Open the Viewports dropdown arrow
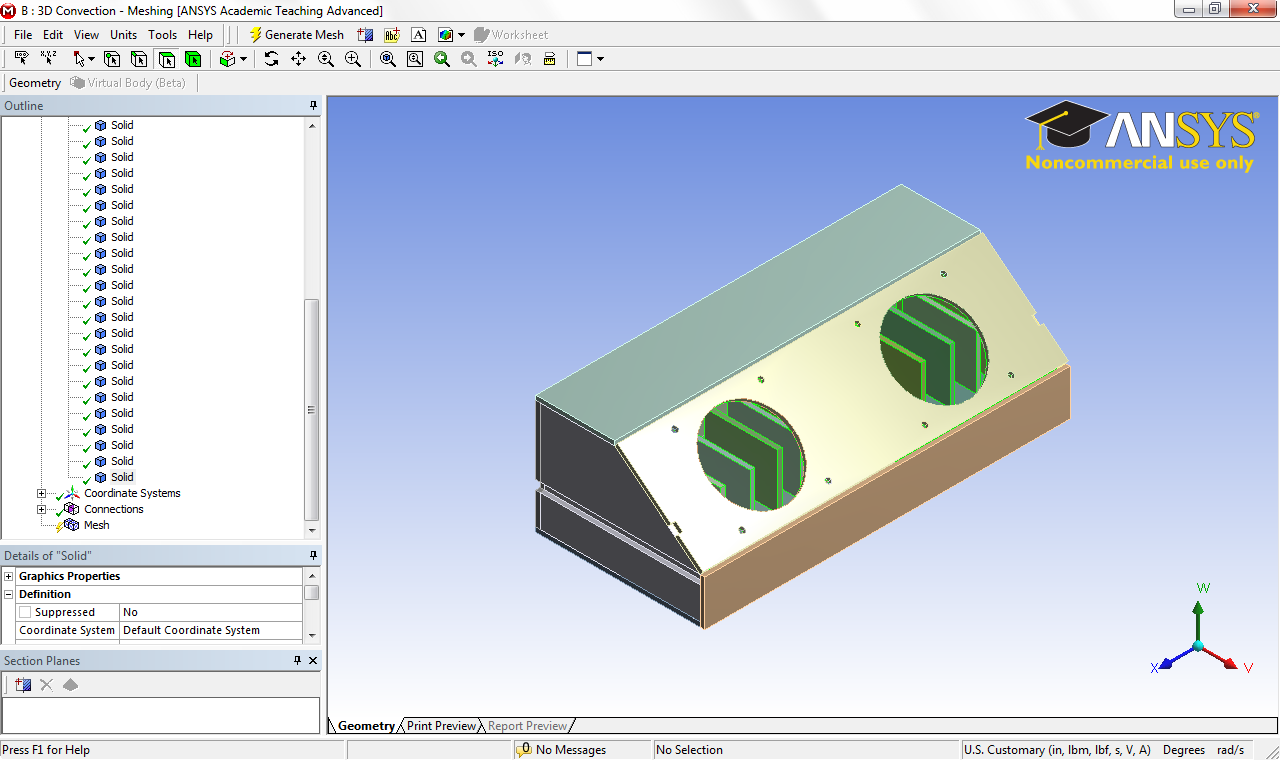The width and height of the screenshot is (1280, 760). [x=600, y=59]
